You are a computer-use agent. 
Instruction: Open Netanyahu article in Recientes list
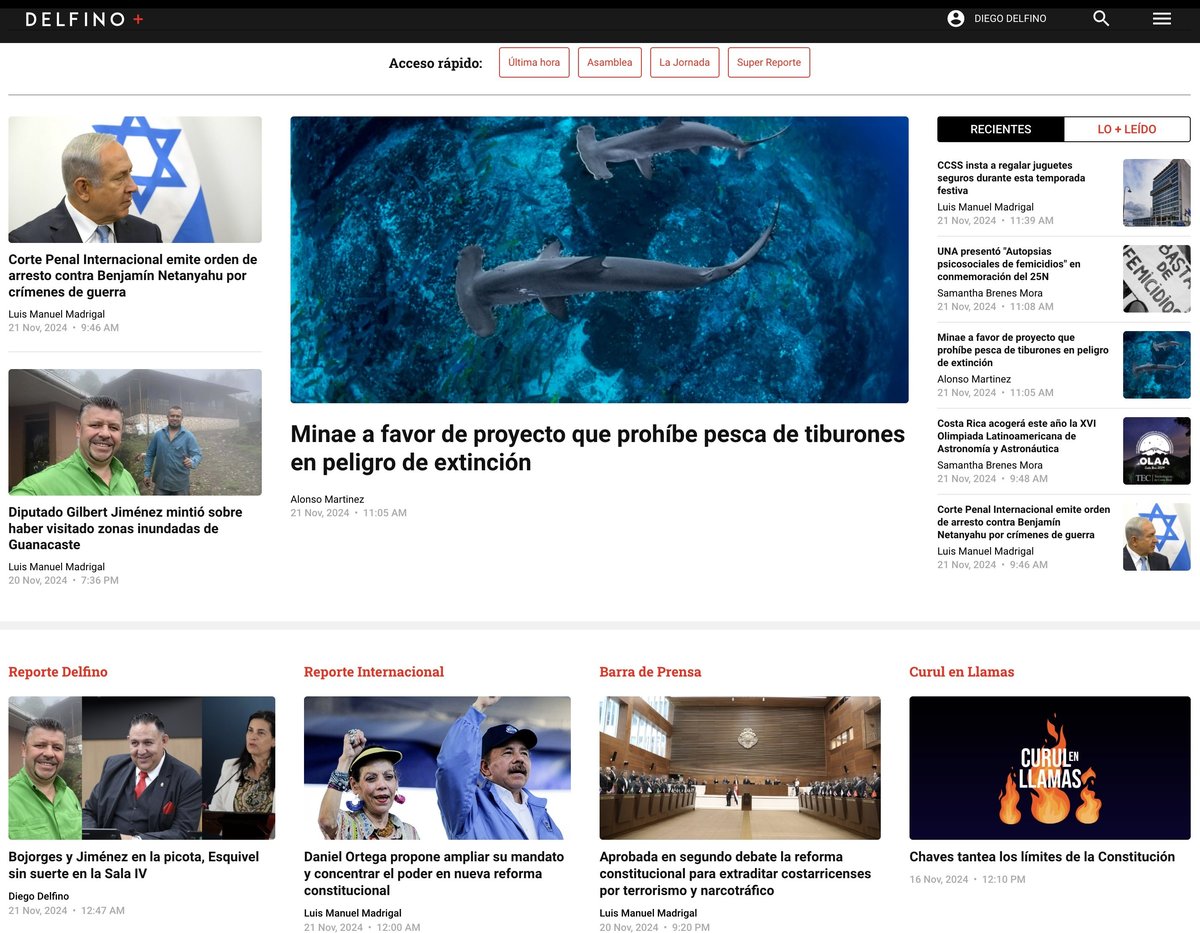pos(1023,522)
